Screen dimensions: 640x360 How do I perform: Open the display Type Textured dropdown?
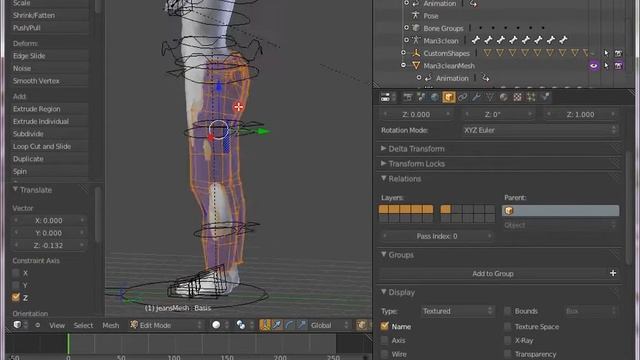[458, 311]
